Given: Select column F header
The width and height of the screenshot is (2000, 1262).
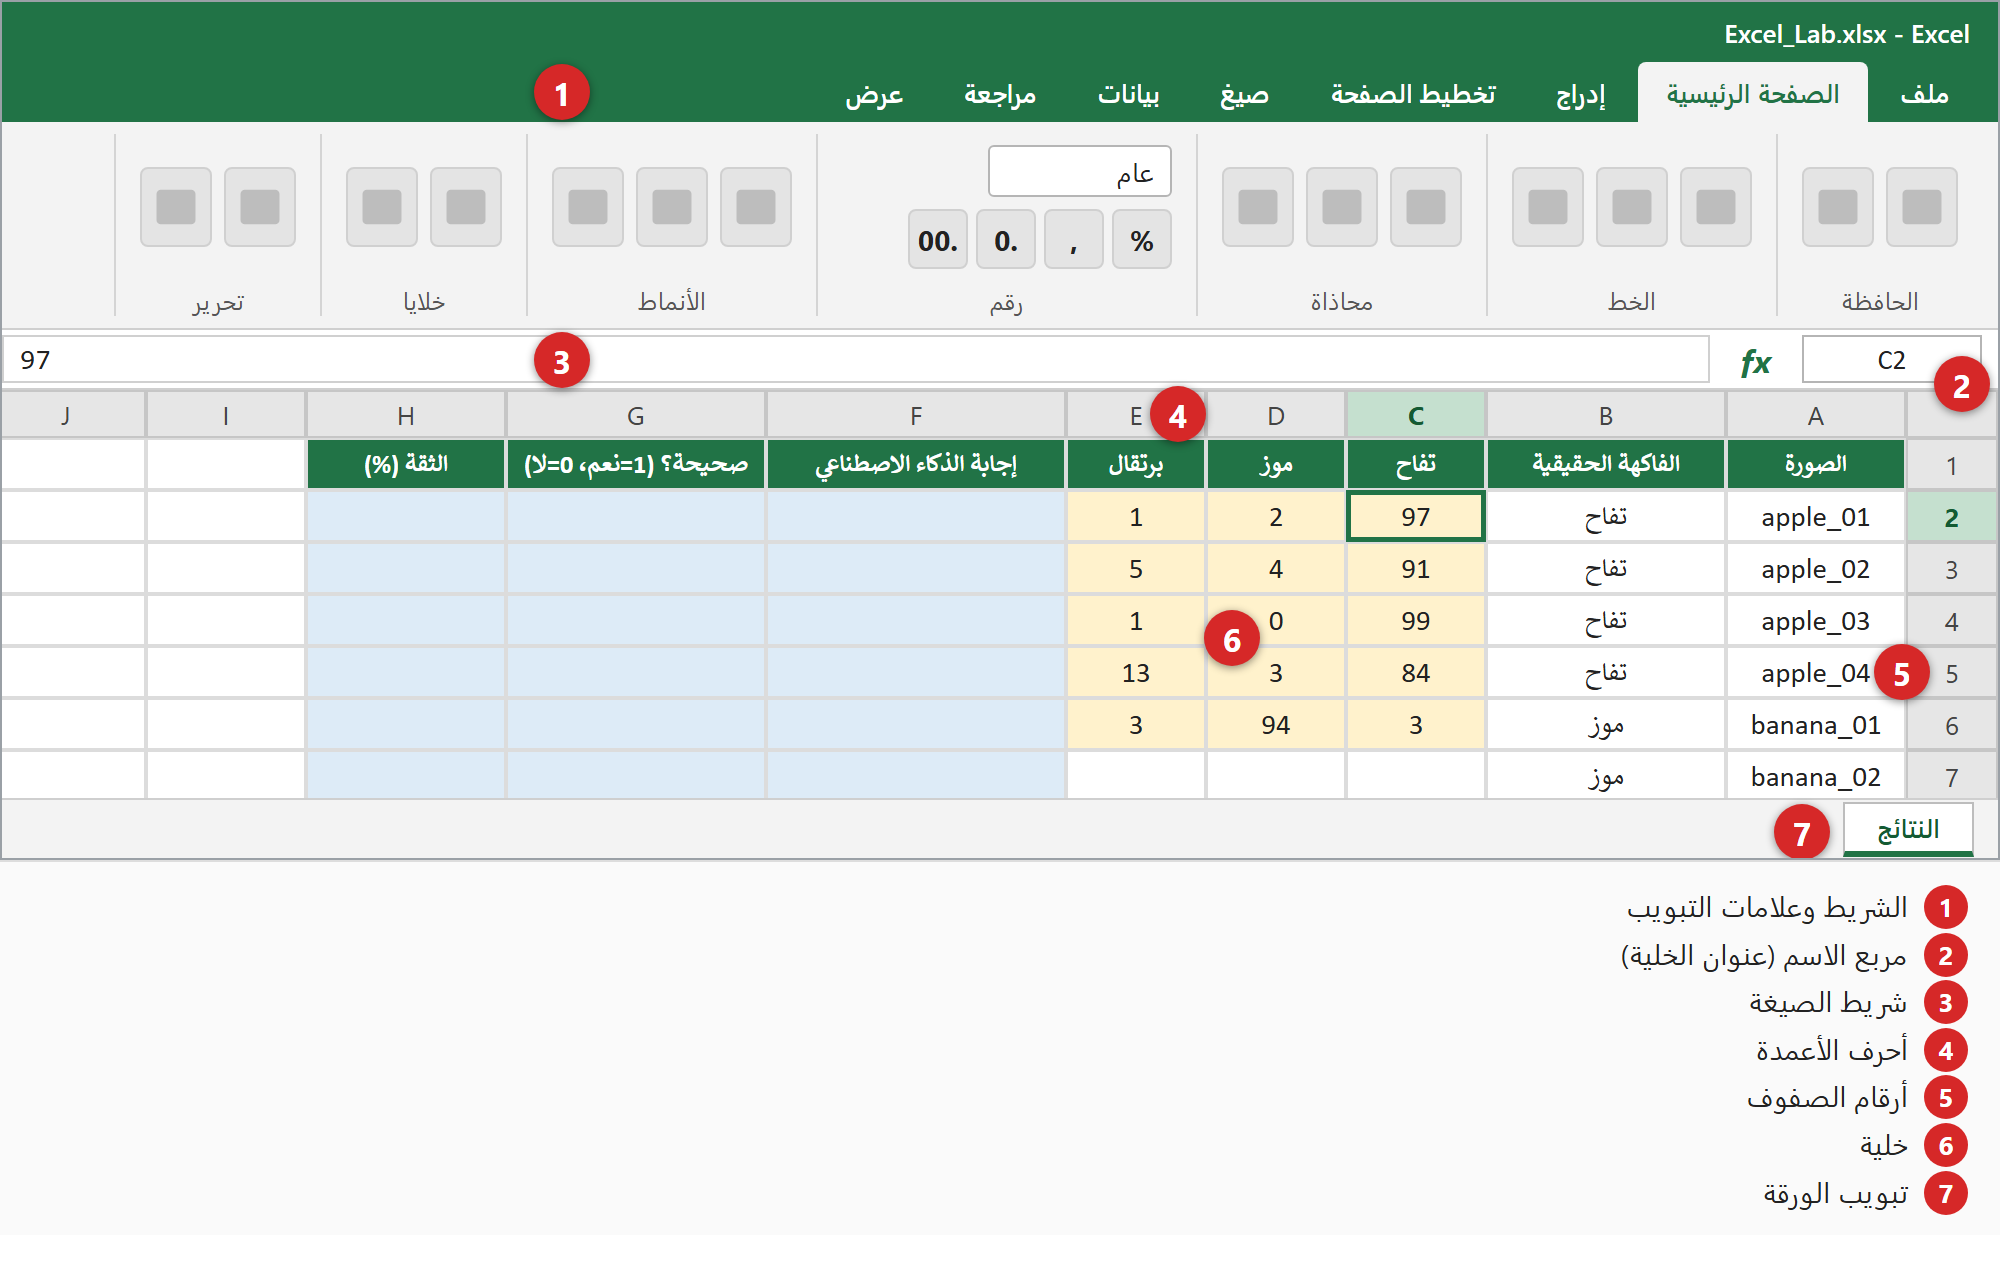Looking at the screenshot, I should pyautogui.click(x=916, y=415).
